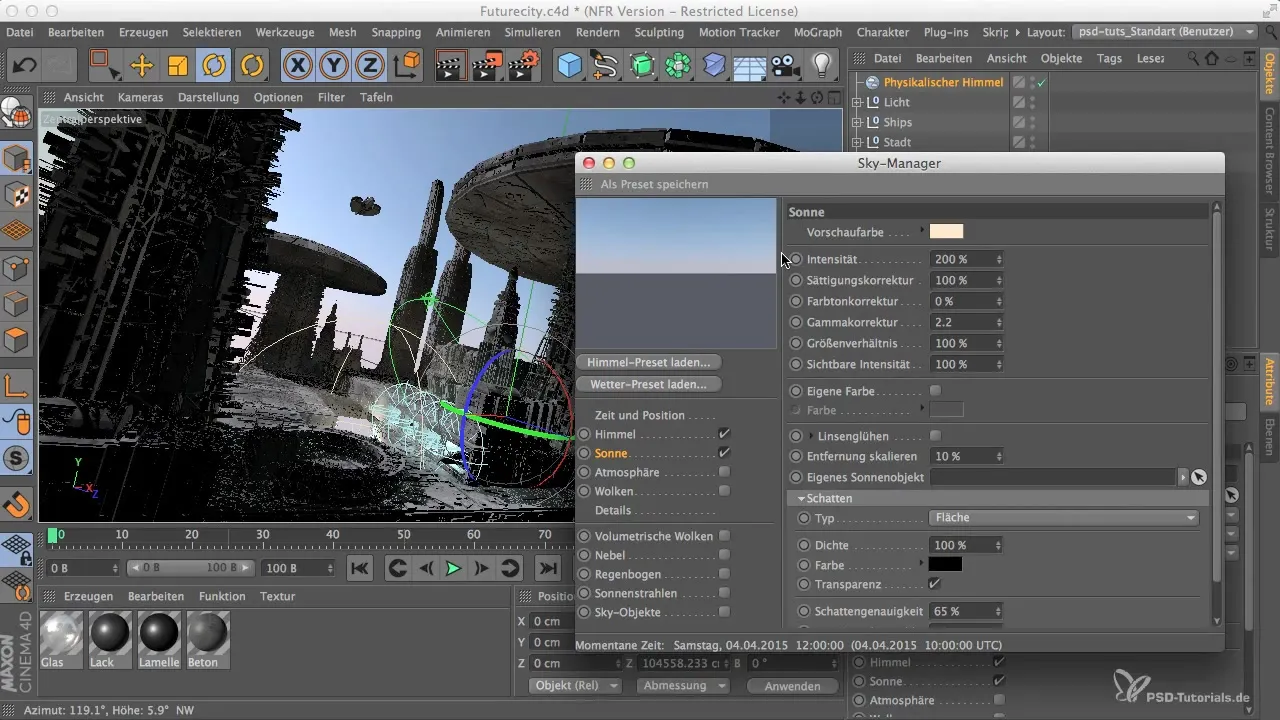This screenshot has height=720, width=1280.
Task: Open Objekt (Rel) dropdown
Action: (574, 686)
